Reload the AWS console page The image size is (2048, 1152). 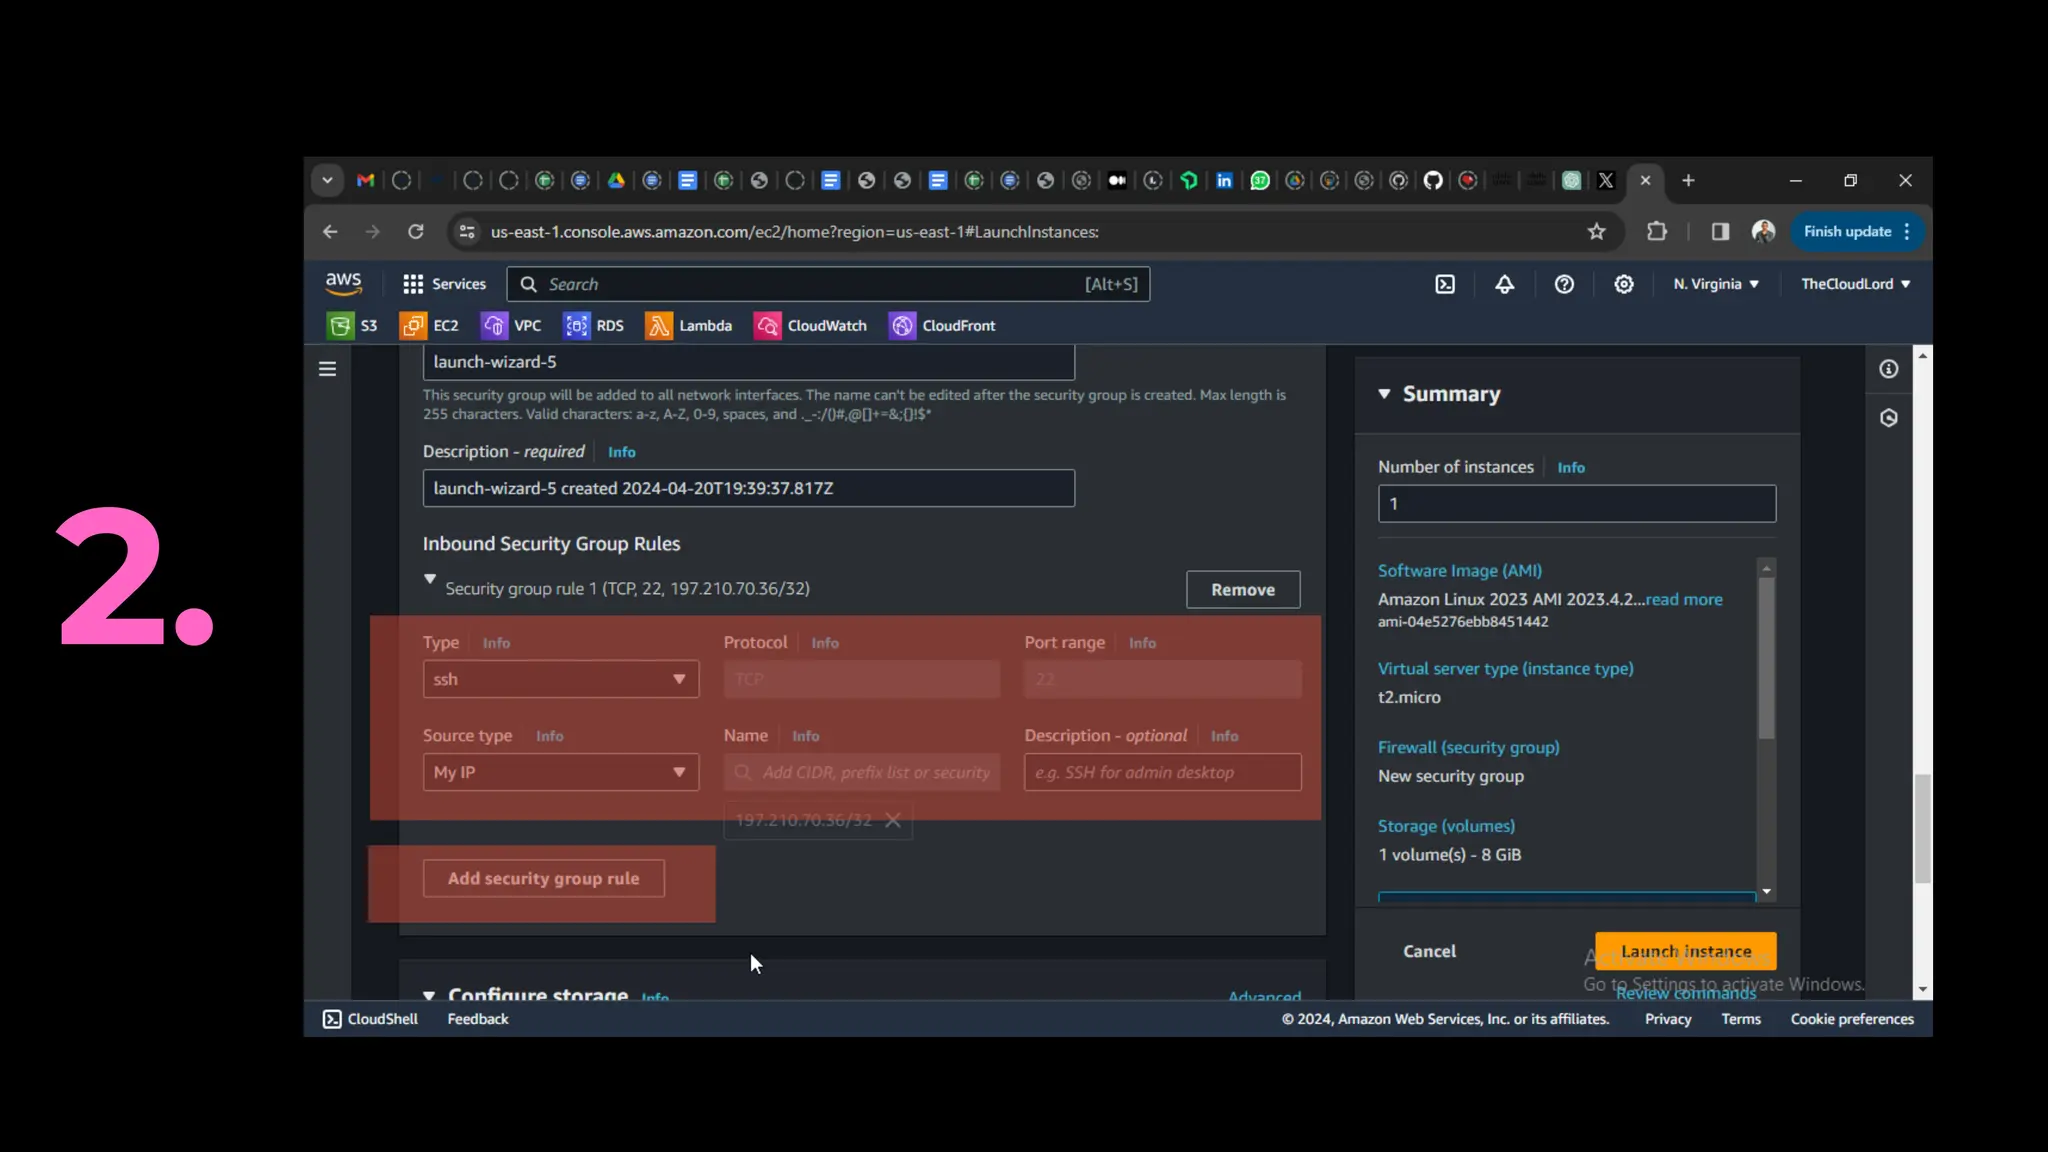[x=415, y=232]
